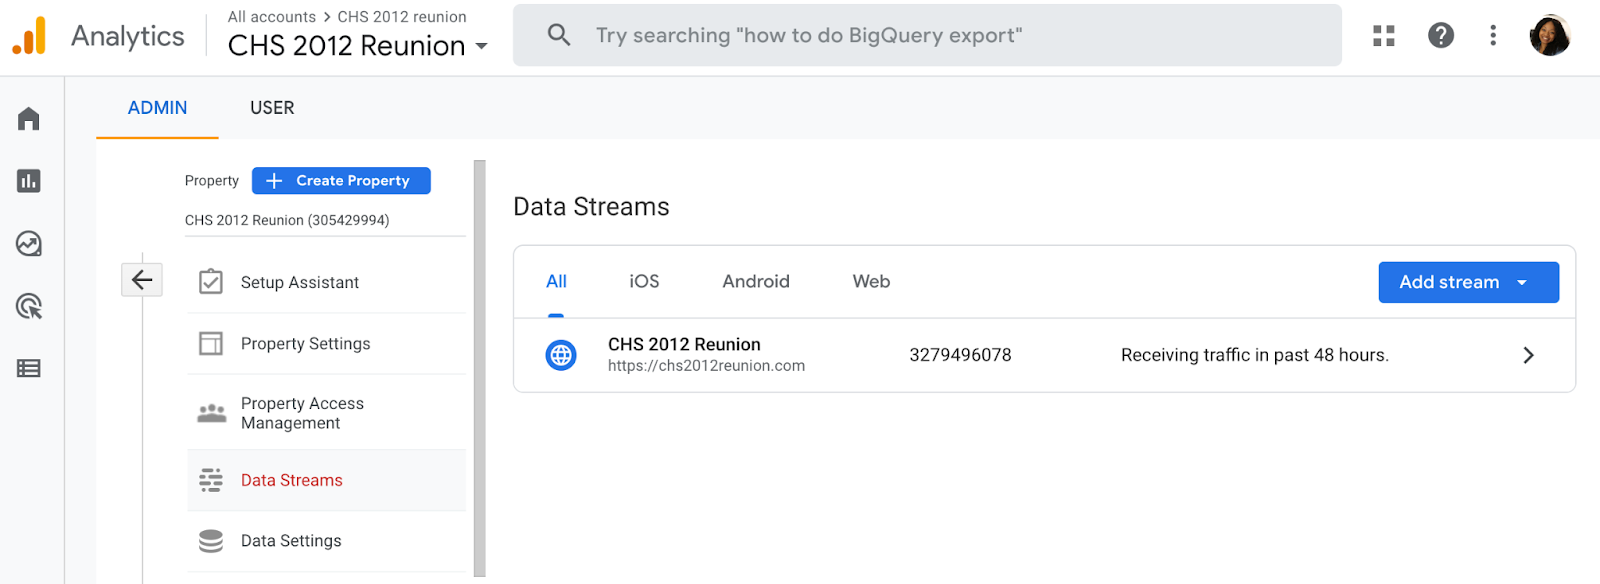Open the Home icon in left sidebar
Viewport: 1600px width, 584px height.
click(x=28, y=119)
